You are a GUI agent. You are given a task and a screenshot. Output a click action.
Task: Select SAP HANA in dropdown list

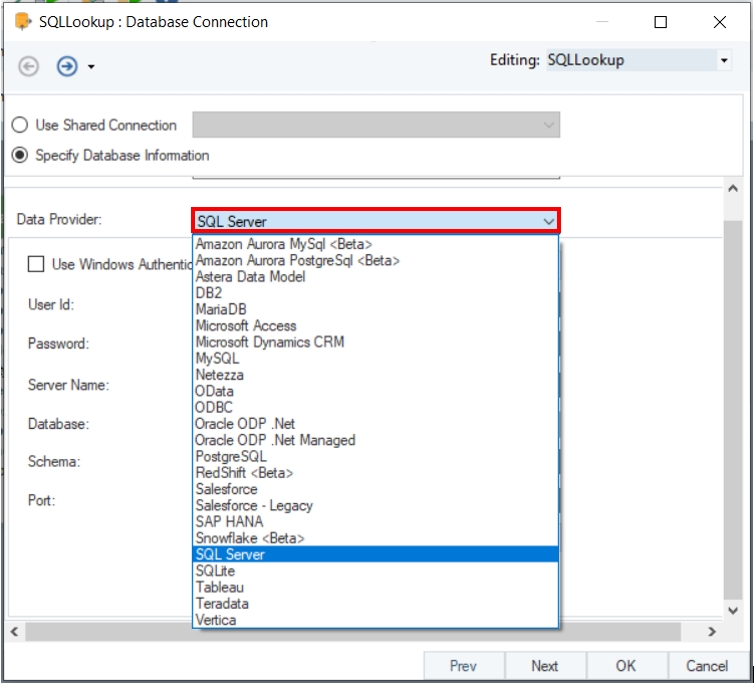click(x=376, y=522)
